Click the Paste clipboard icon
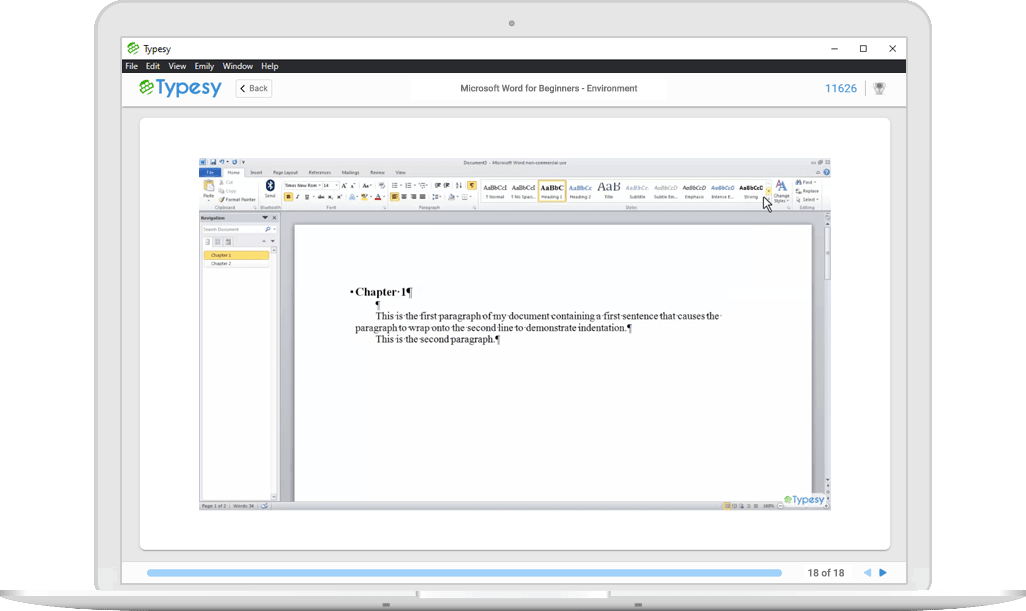 pos(209,188)
